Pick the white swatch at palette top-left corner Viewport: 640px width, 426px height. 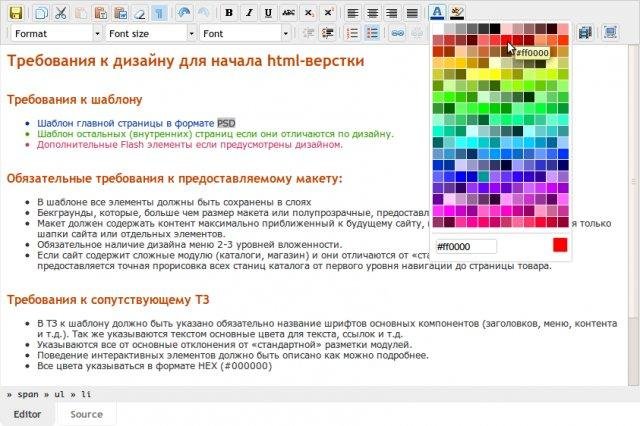[x=438, y=29]
